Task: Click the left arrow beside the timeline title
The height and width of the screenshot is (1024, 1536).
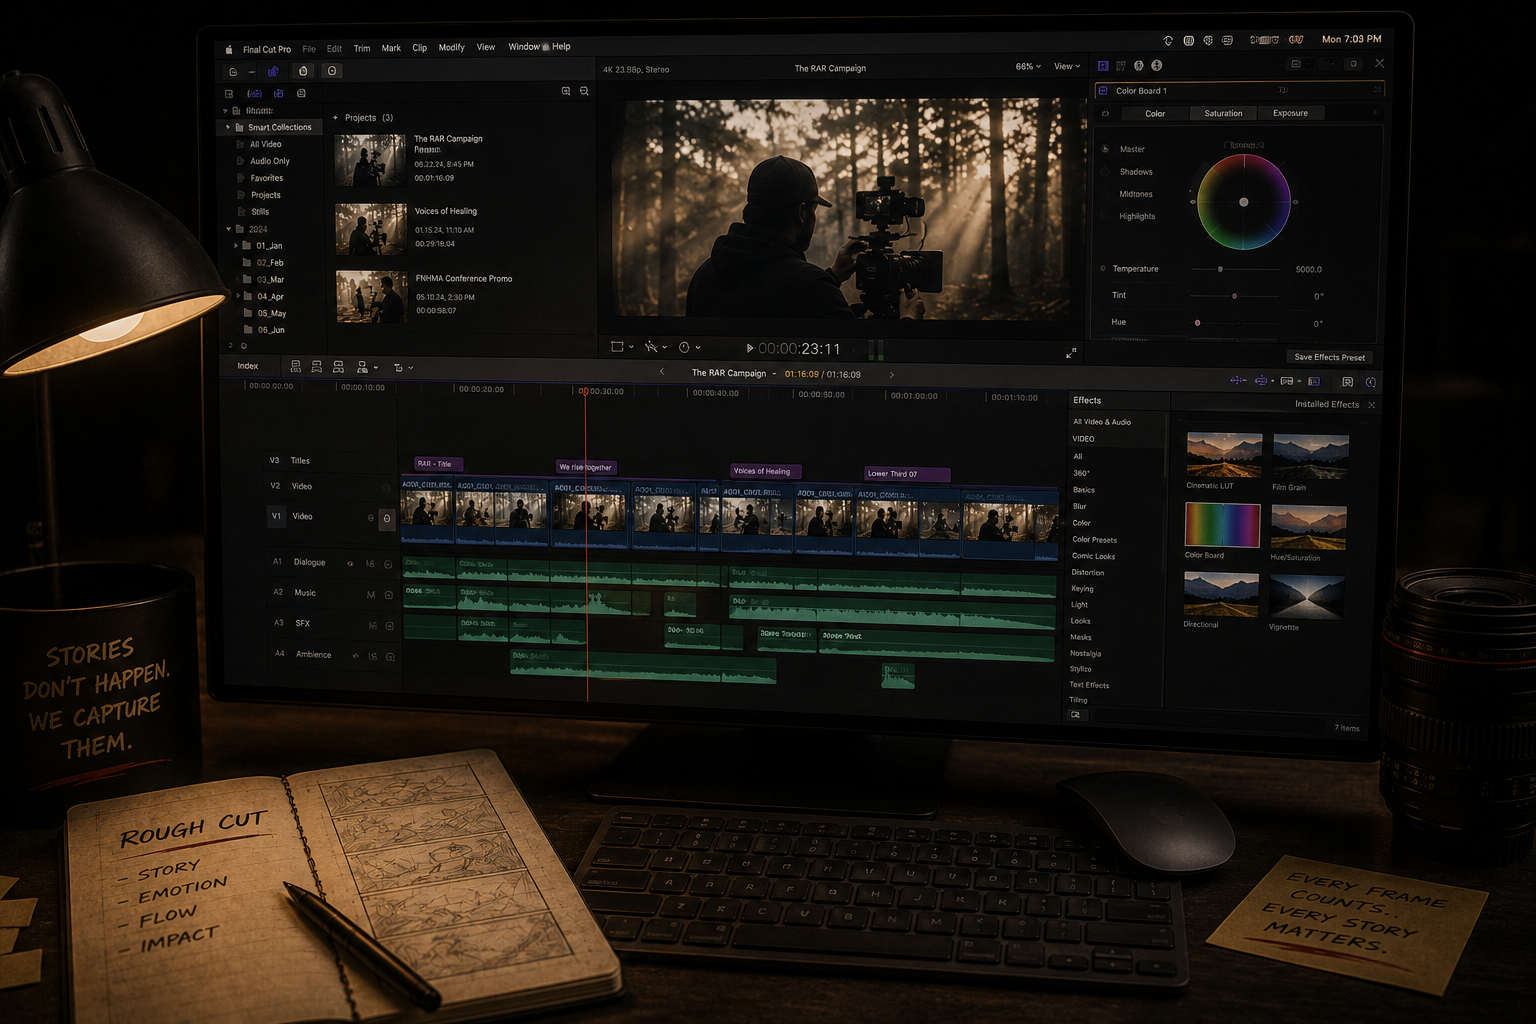Action: [661, 372]
